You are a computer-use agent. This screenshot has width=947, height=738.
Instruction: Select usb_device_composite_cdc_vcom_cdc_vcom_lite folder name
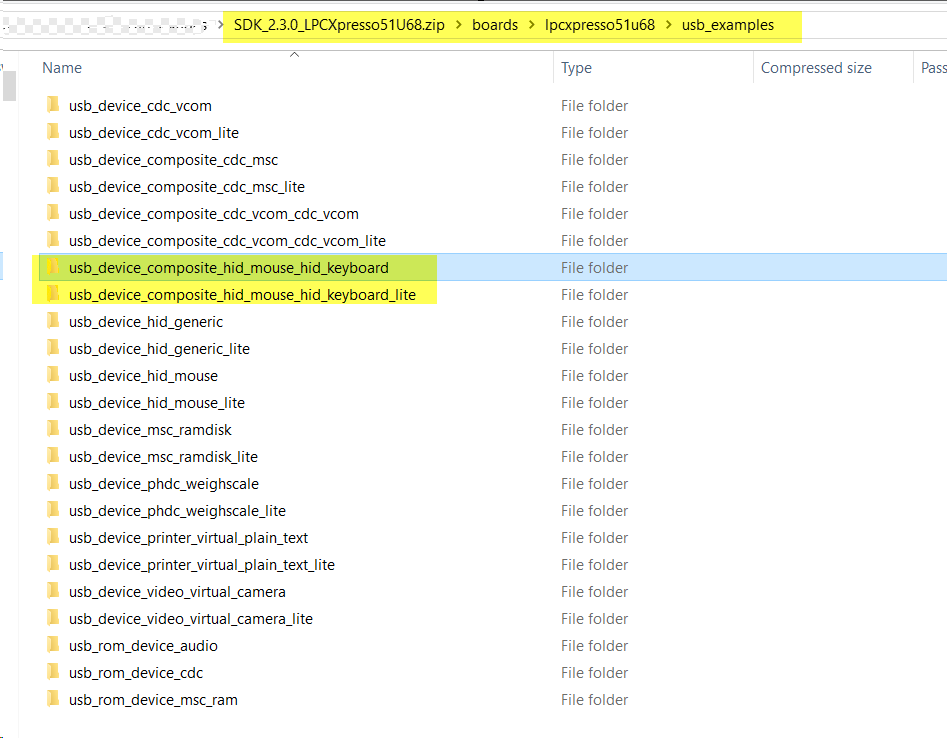(227, 241)
